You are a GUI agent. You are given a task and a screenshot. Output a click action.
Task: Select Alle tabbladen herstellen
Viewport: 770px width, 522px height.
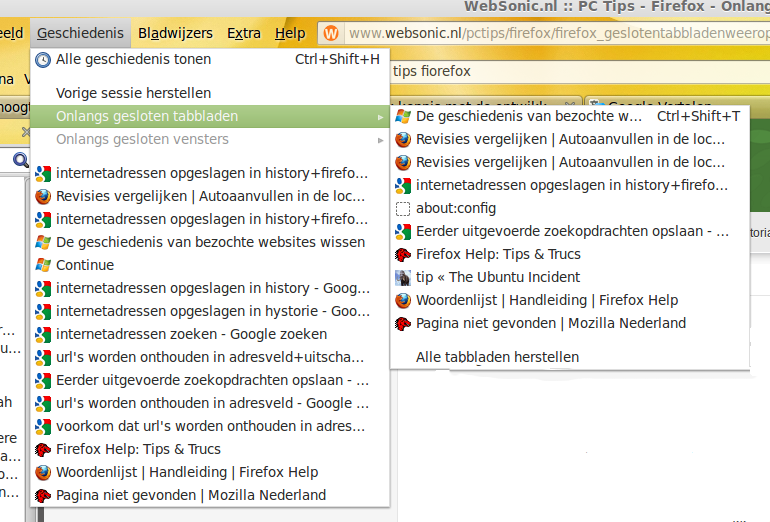point(570,357)
